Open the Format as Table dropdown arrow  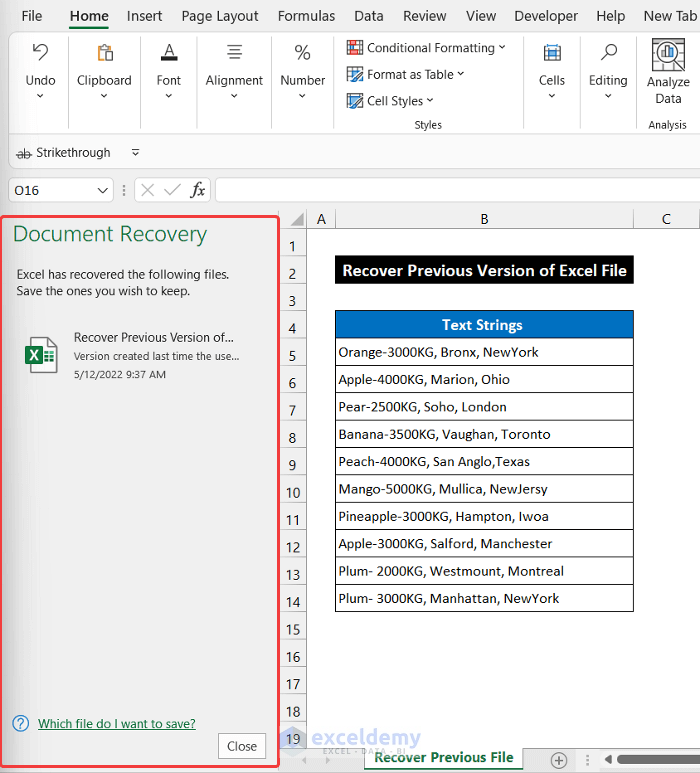460,74
